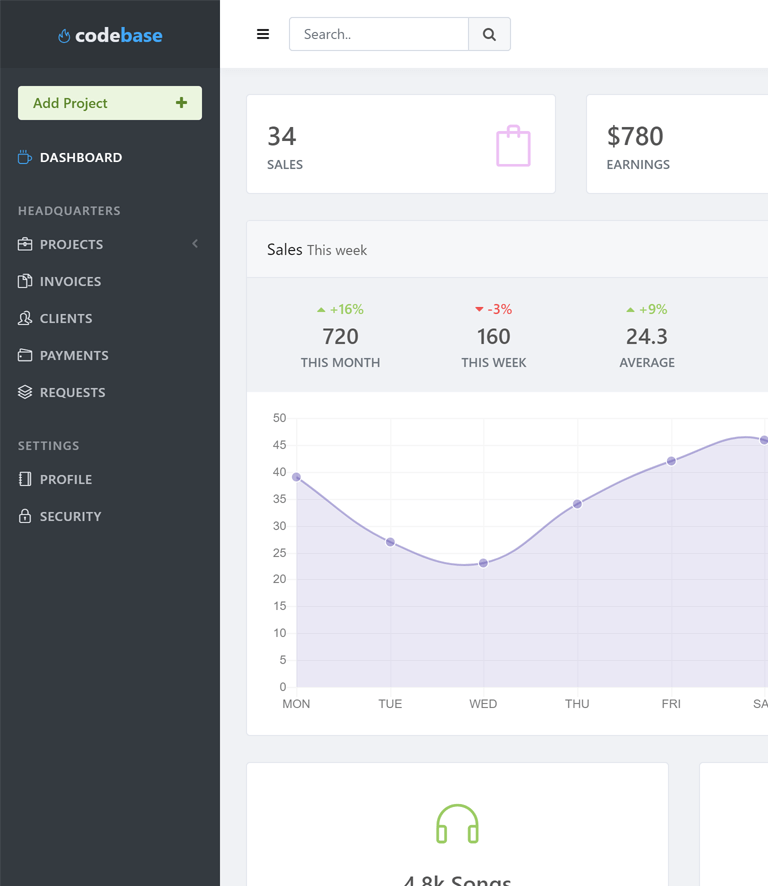The image size is (768, 886).
Task: Click the Headquarters section heading
Action: click(69, 211)
